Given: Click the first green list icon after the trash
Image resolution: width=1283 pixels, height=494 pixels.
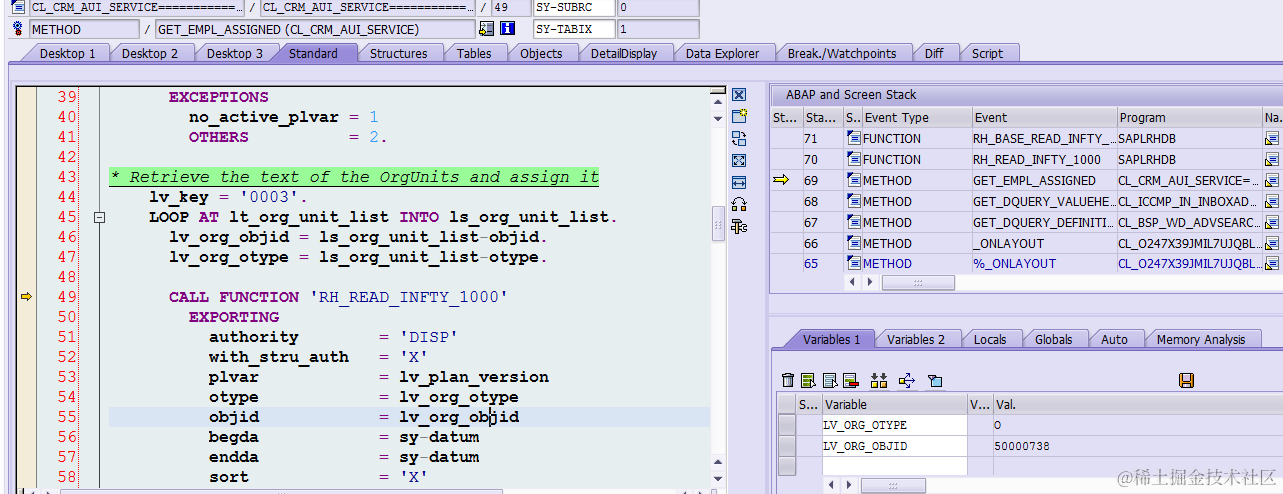Looking at the screenshot, I should tap(808, 380).
